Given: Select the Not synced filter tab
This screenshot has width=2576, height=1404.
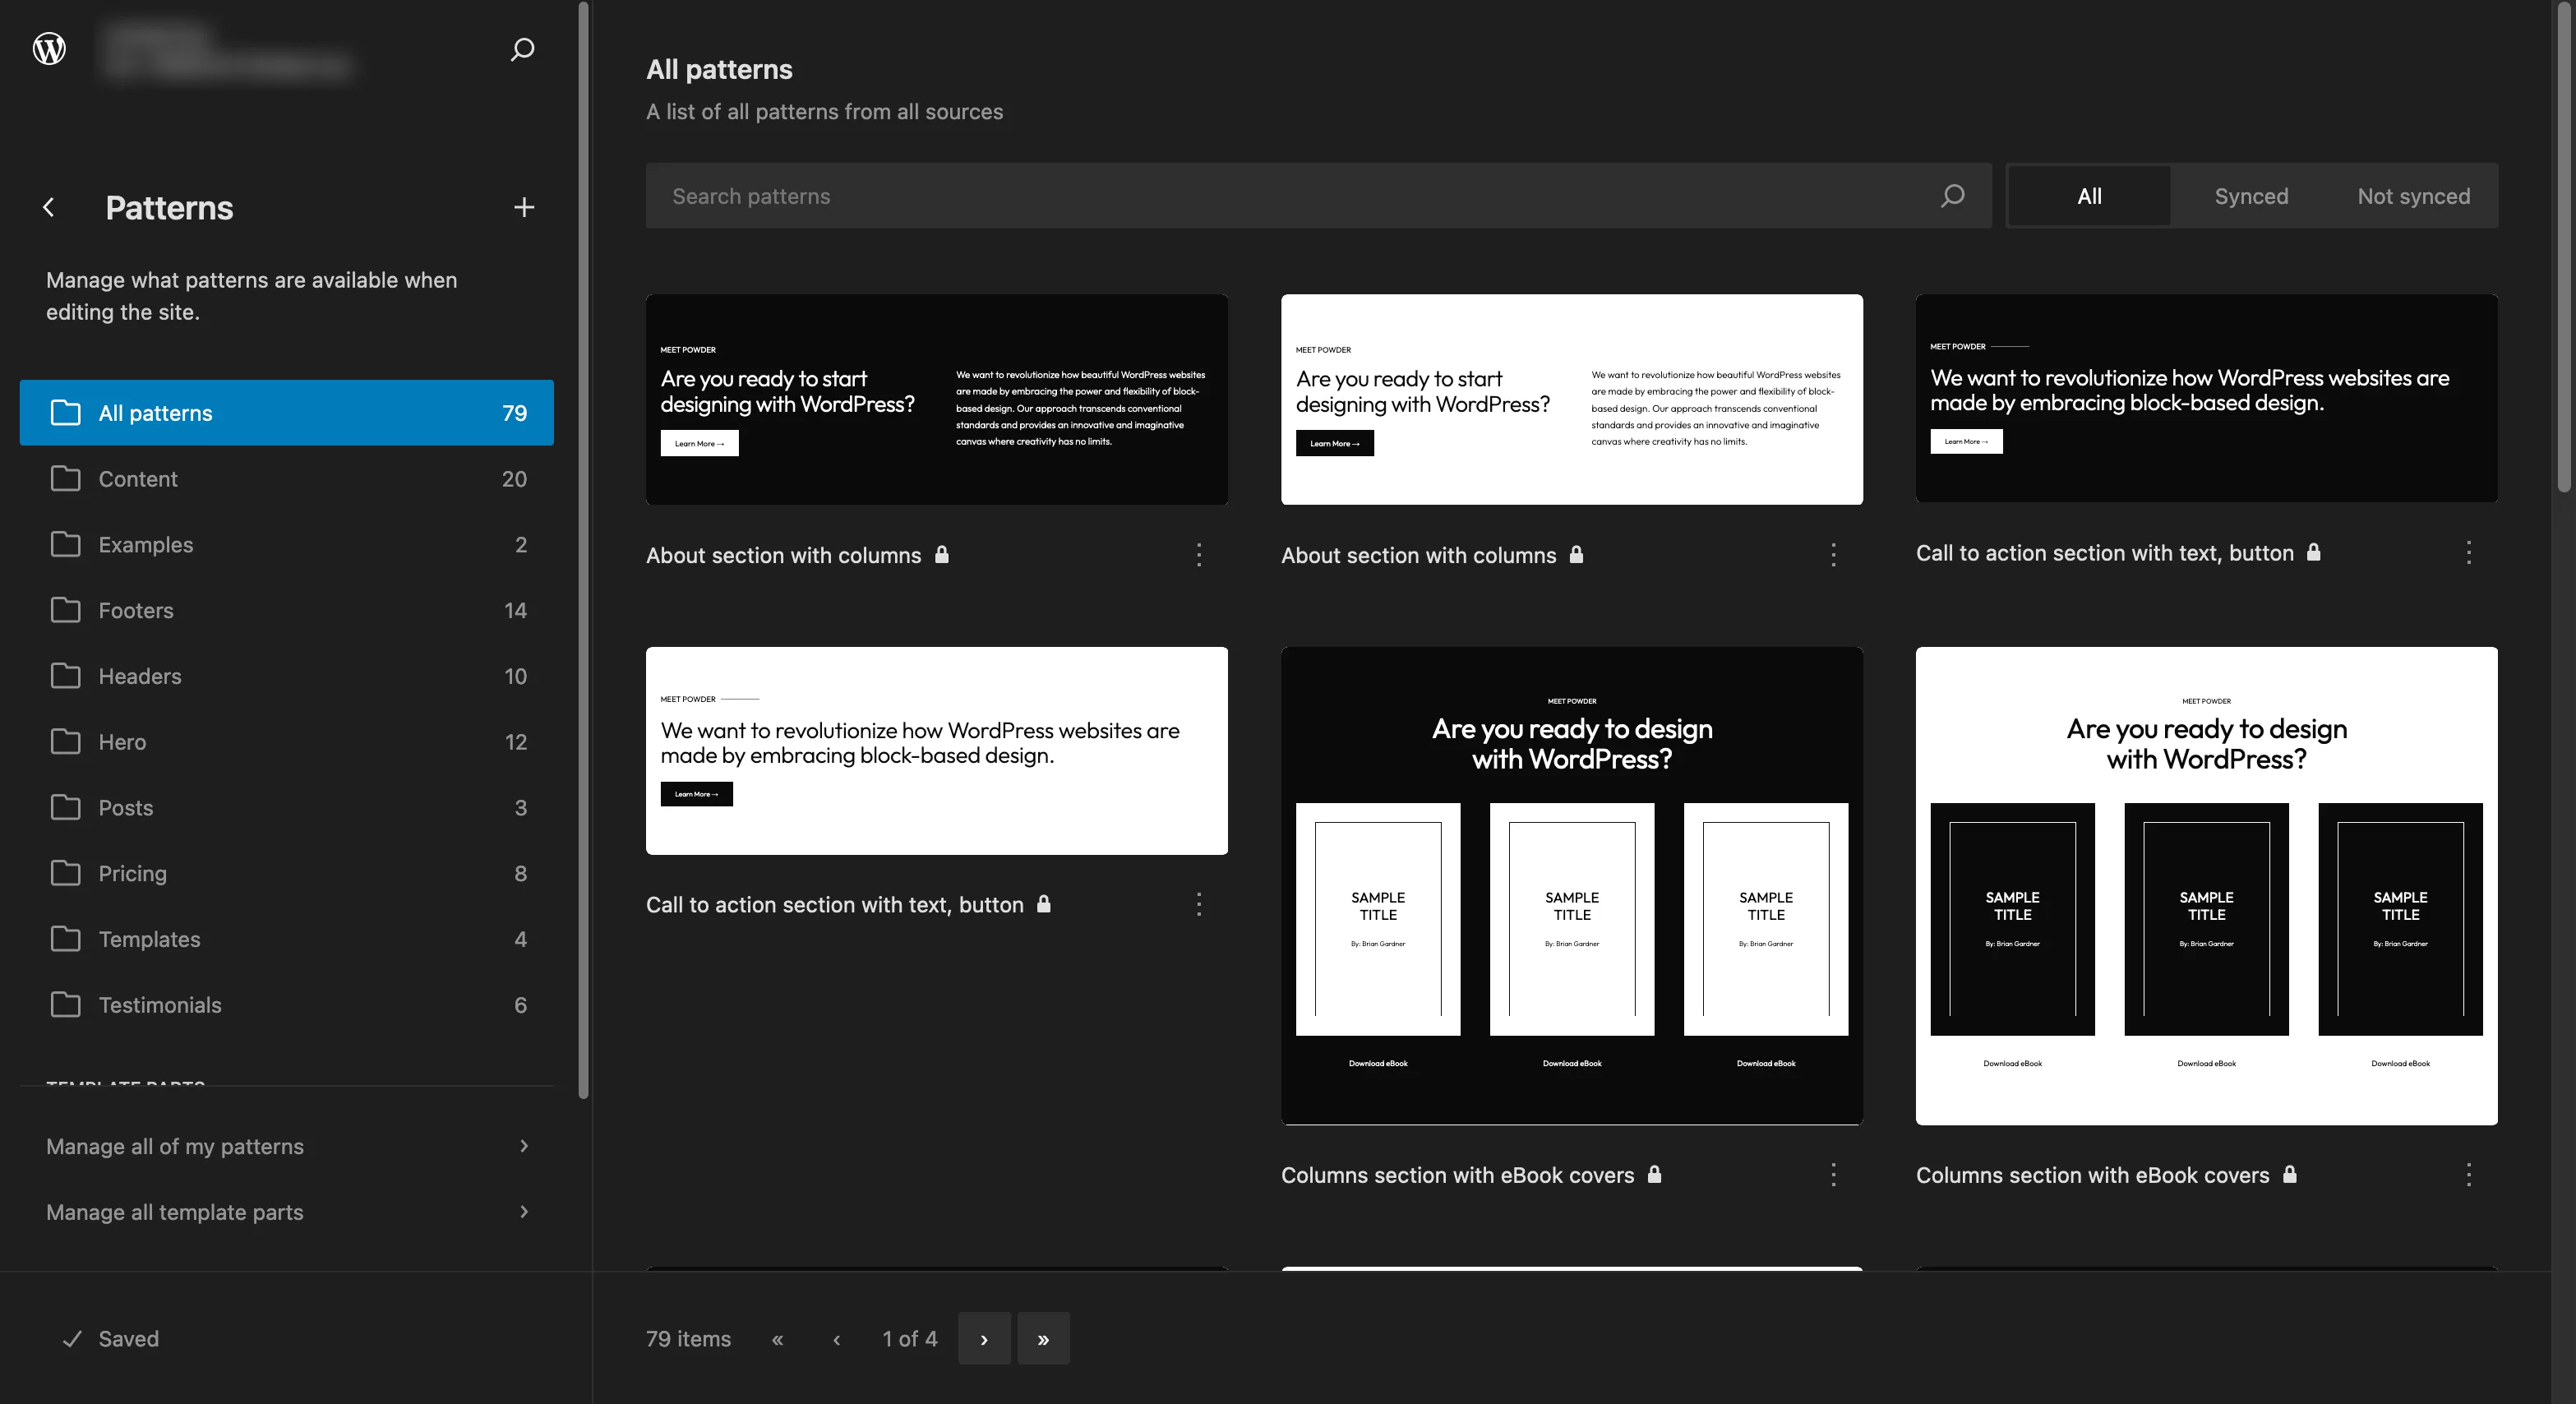Looking at the screenshot, I should coord(2413,196).
